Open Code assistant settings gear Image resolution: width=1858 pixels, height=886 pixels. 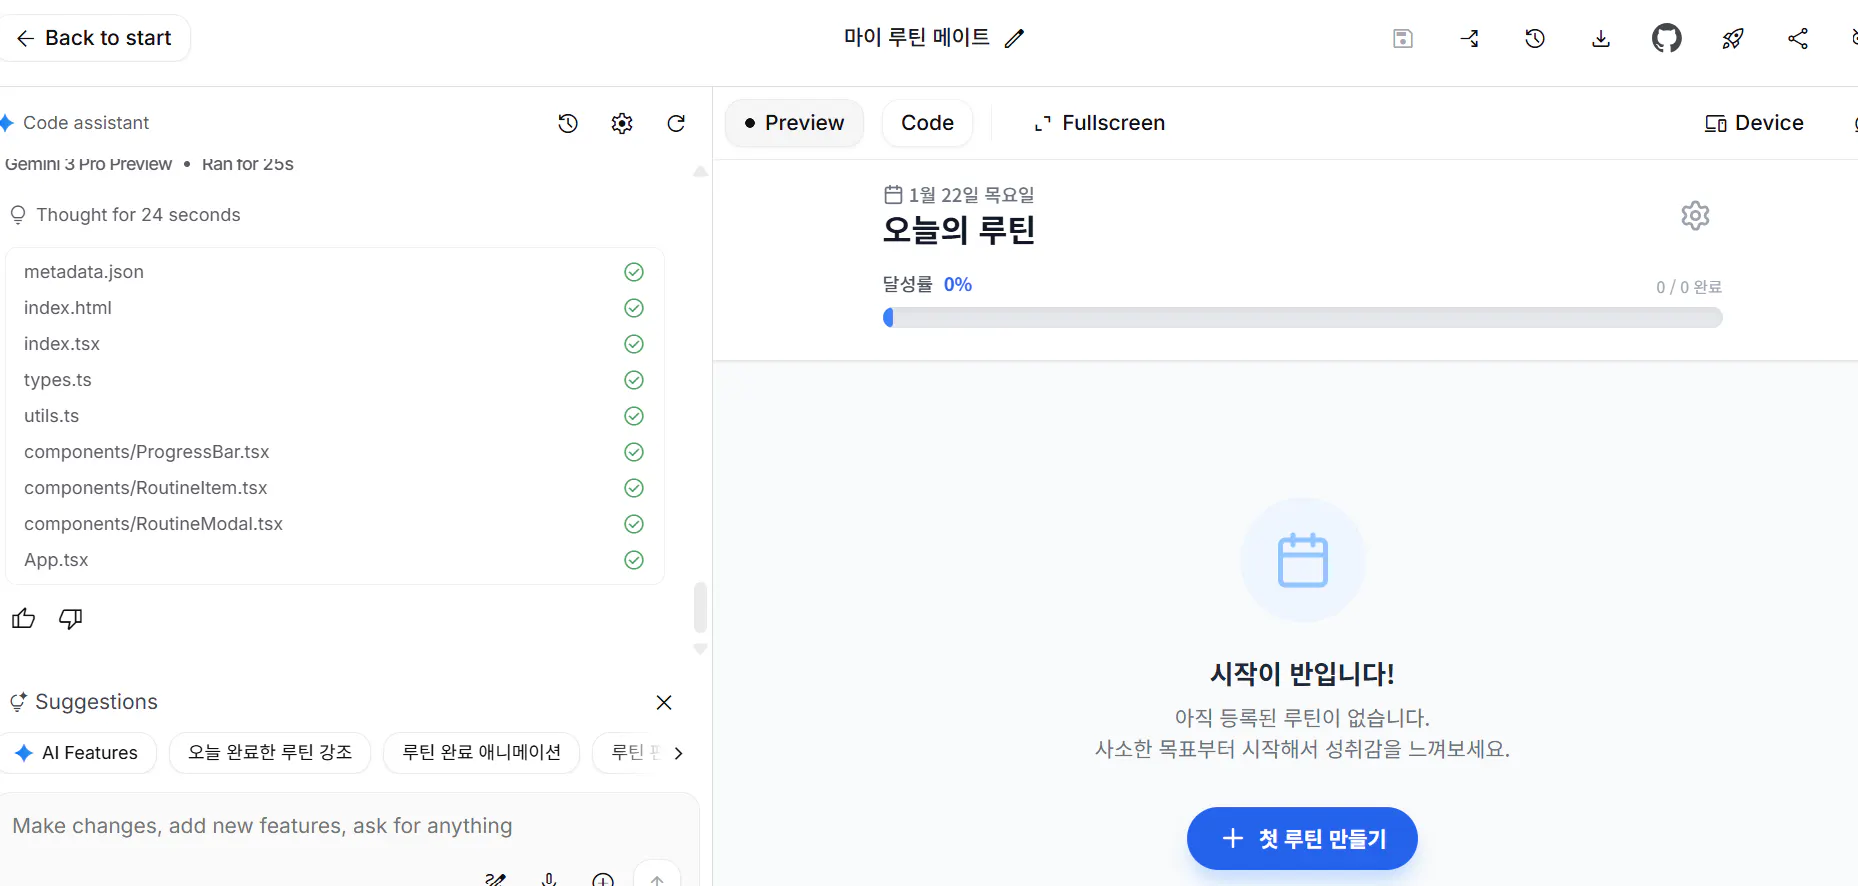tap(622, 123)
